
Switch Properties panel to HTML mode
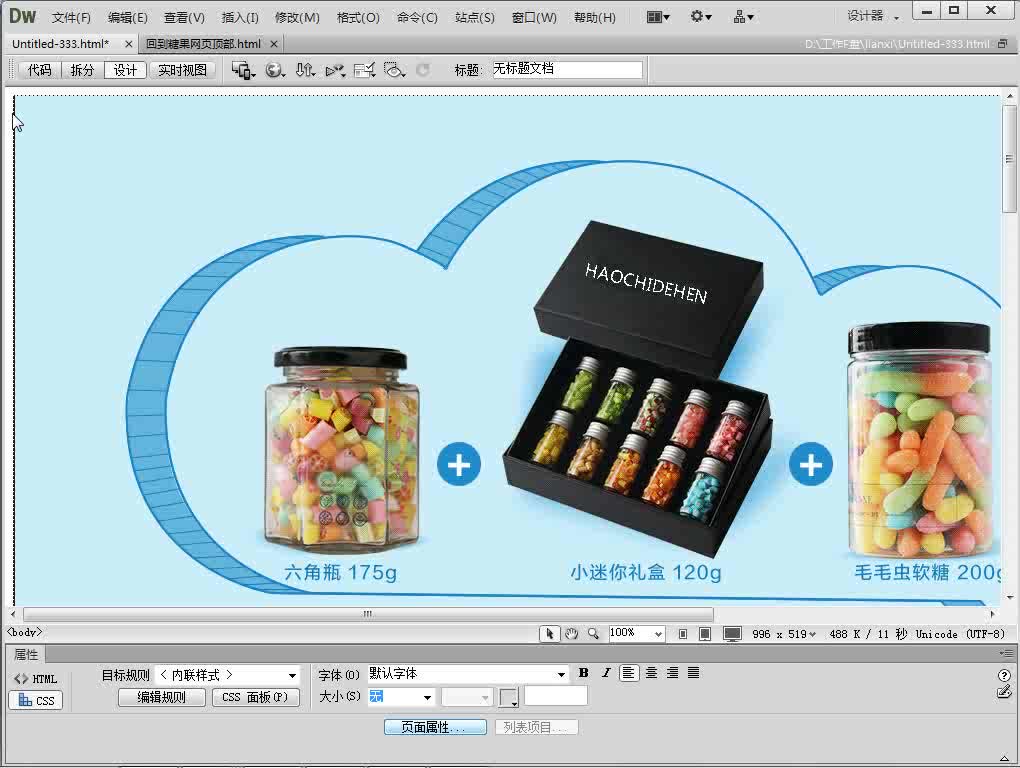point(36,679)
